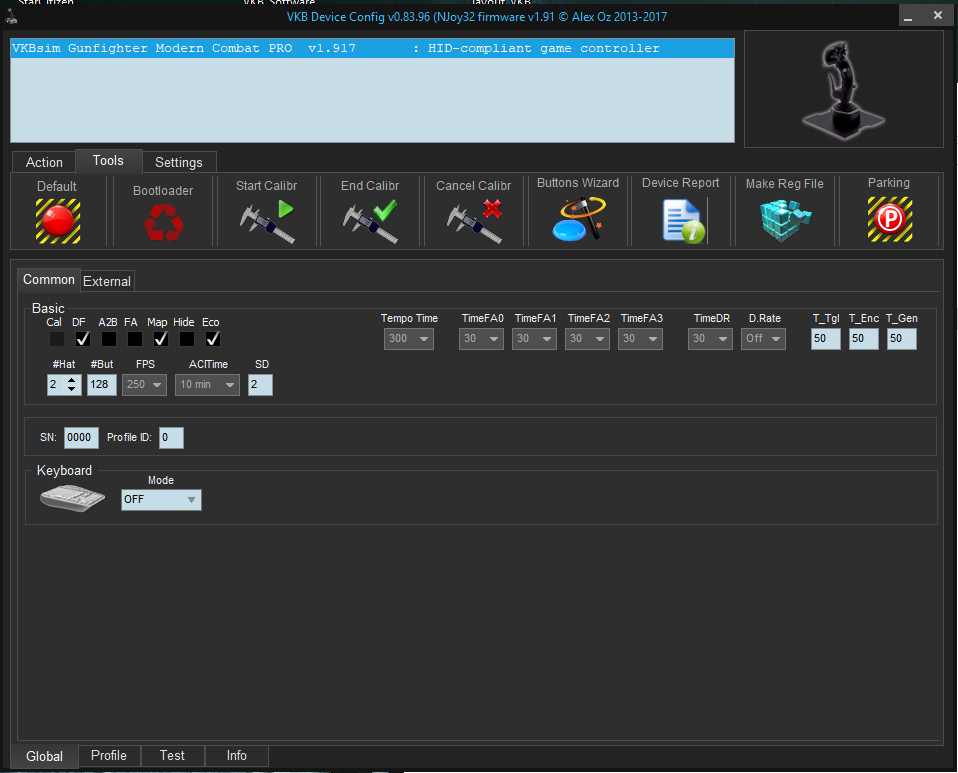Click the #Hat stepper arrows
This screenshot has width=958, height=773.
(71, 384)
